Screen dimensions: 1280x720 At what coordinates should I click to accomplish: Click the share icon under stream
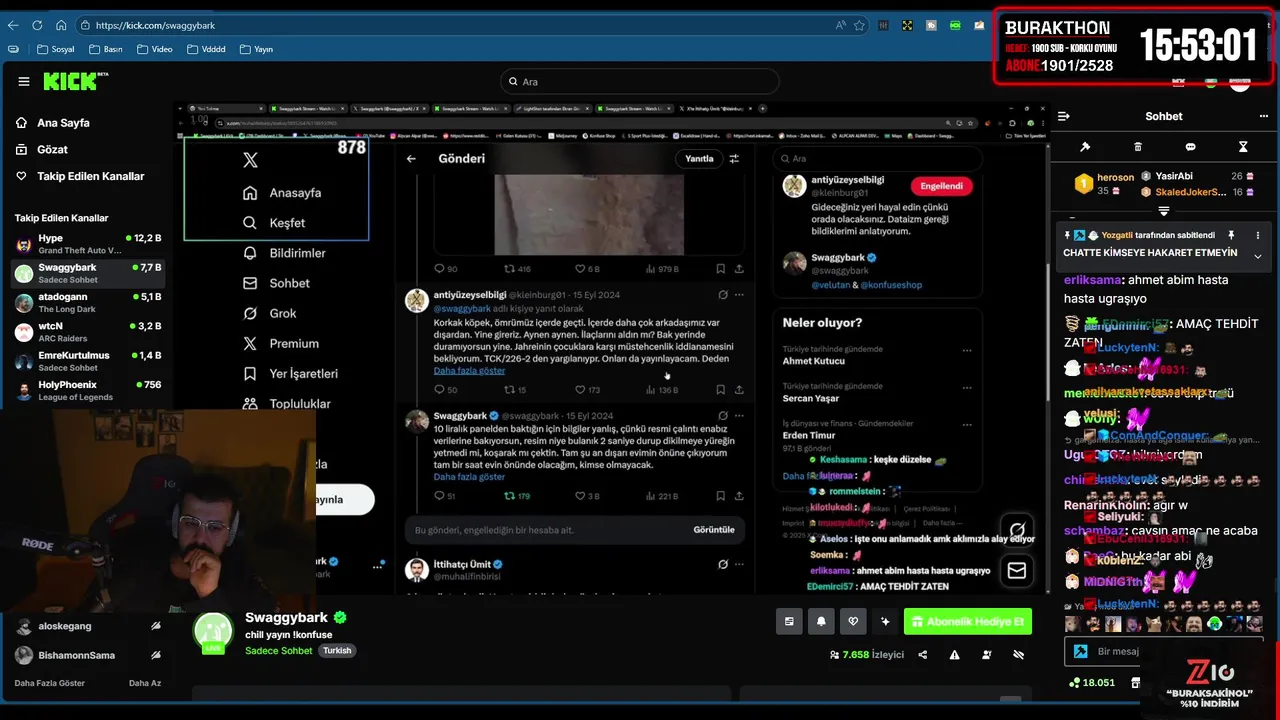(922, 655)
